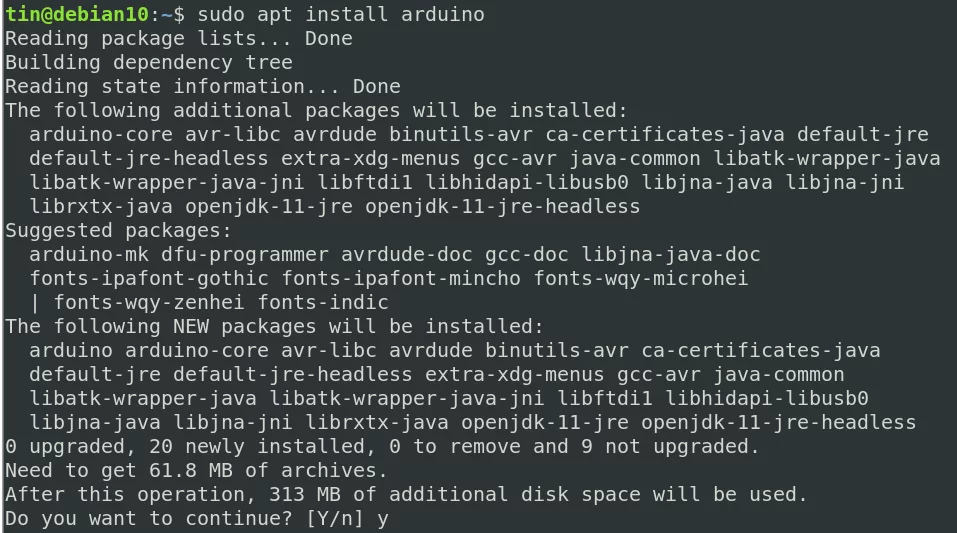Click the 'Building dependency tree' line
957x533 pixels.
pos(149,62)
